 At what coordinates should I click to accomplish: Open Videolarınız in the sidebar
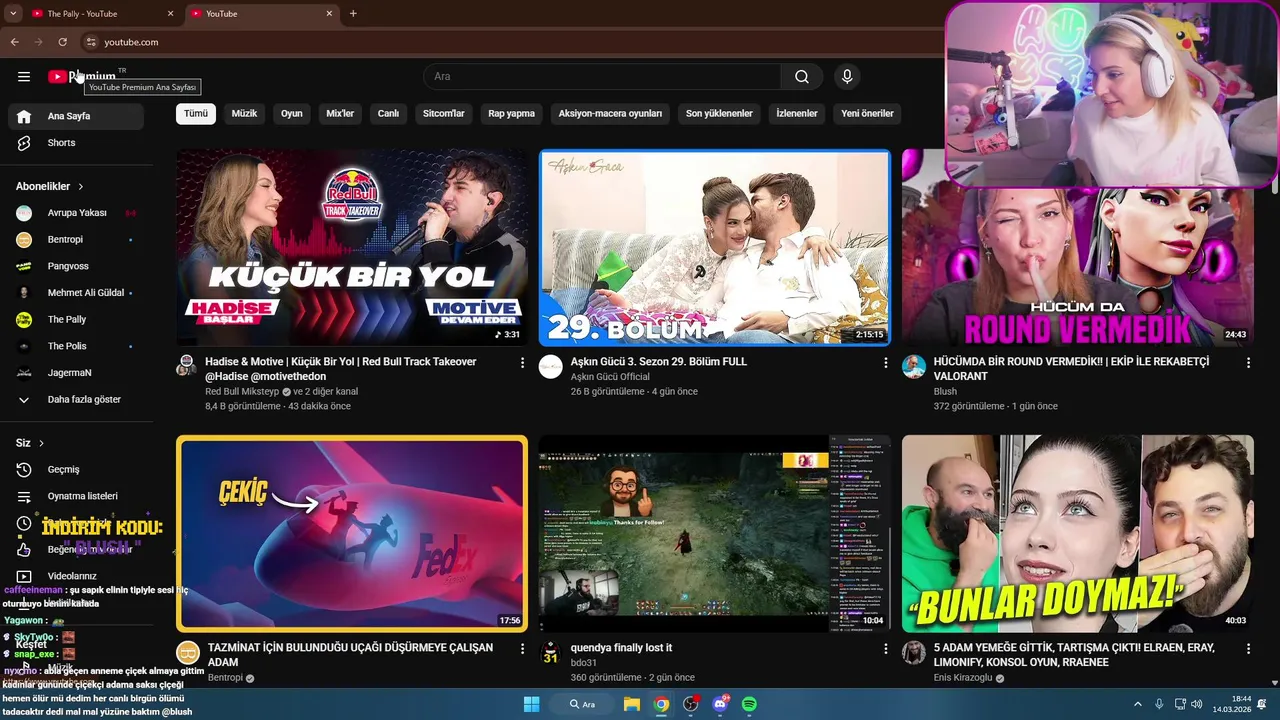coord(76,576)
